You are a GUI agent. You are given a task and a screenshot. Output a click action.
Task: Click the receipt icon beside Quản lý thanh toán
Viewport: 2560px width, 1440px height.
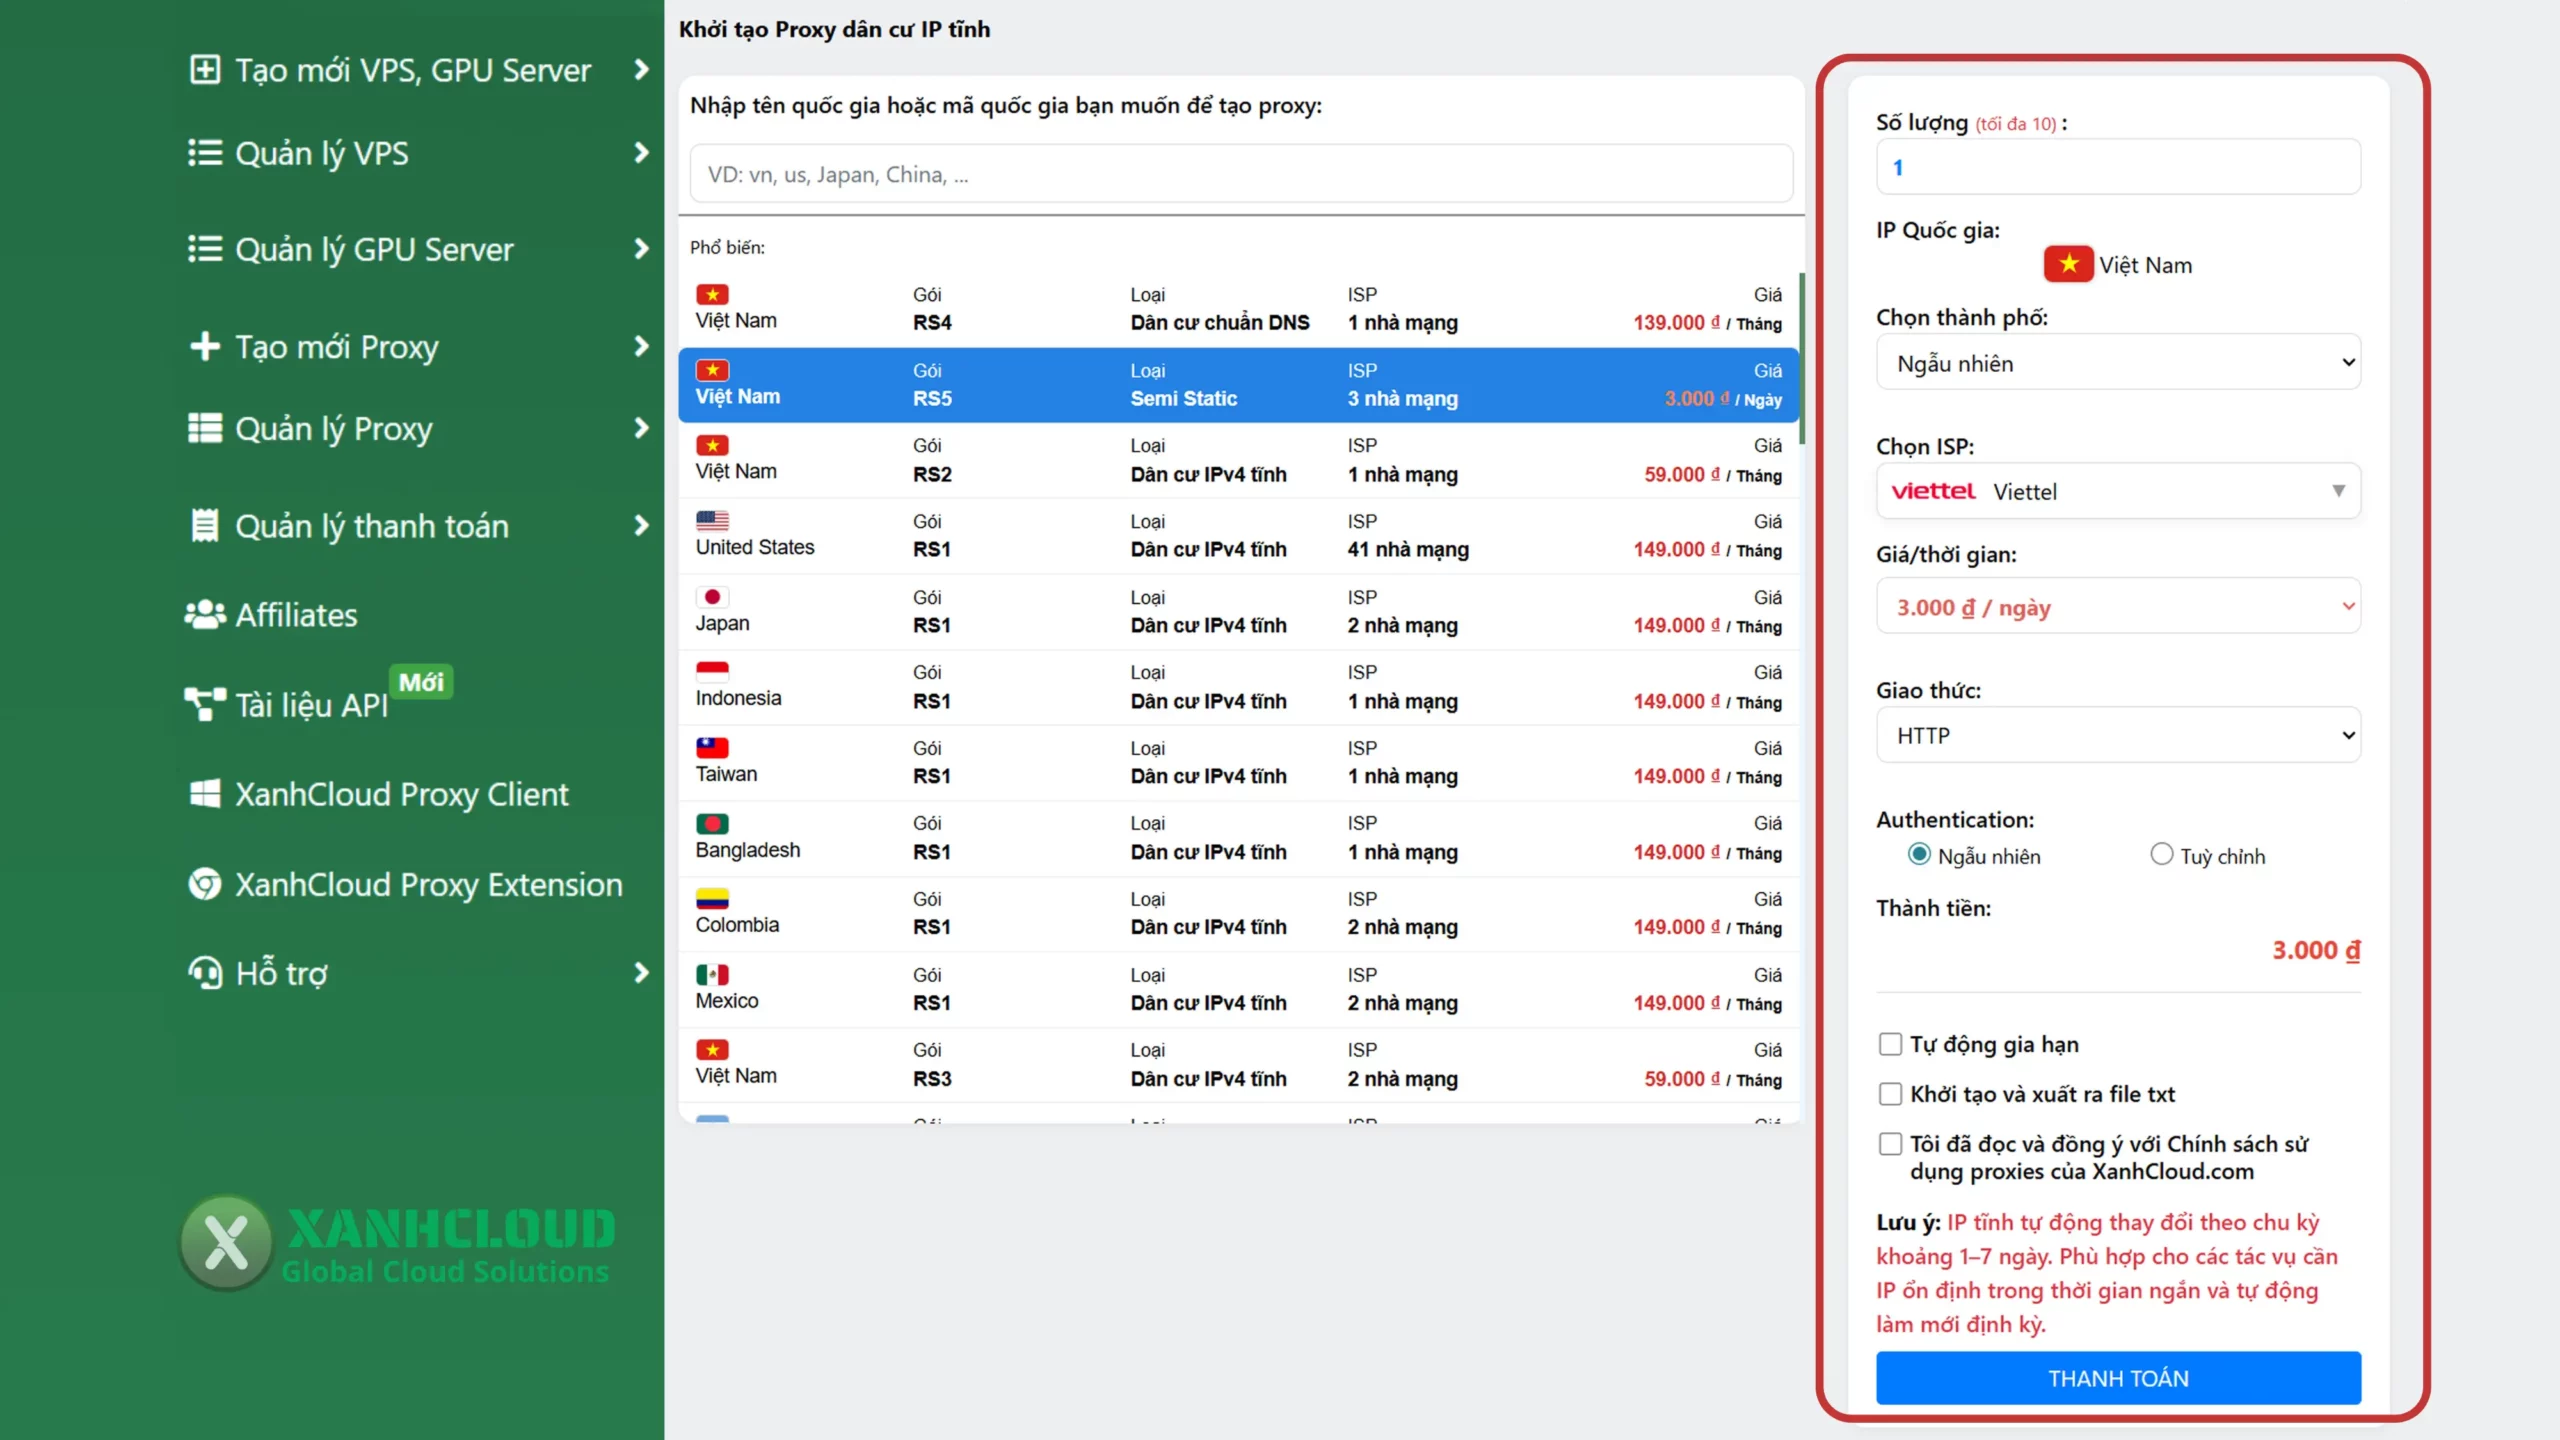(205, 525)
